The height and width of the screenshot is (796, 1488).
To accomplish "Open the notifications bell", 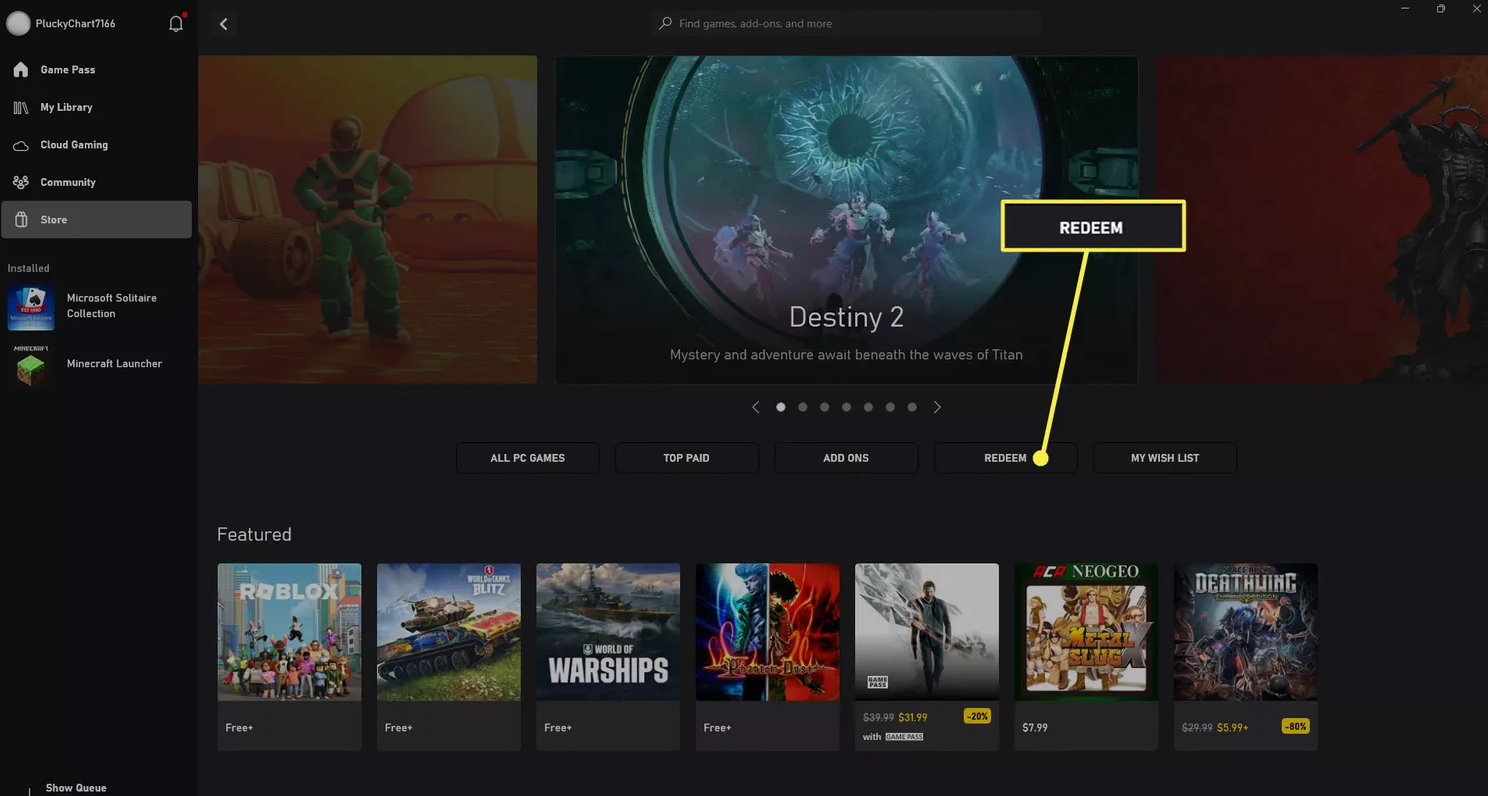I will click(176, 23).
